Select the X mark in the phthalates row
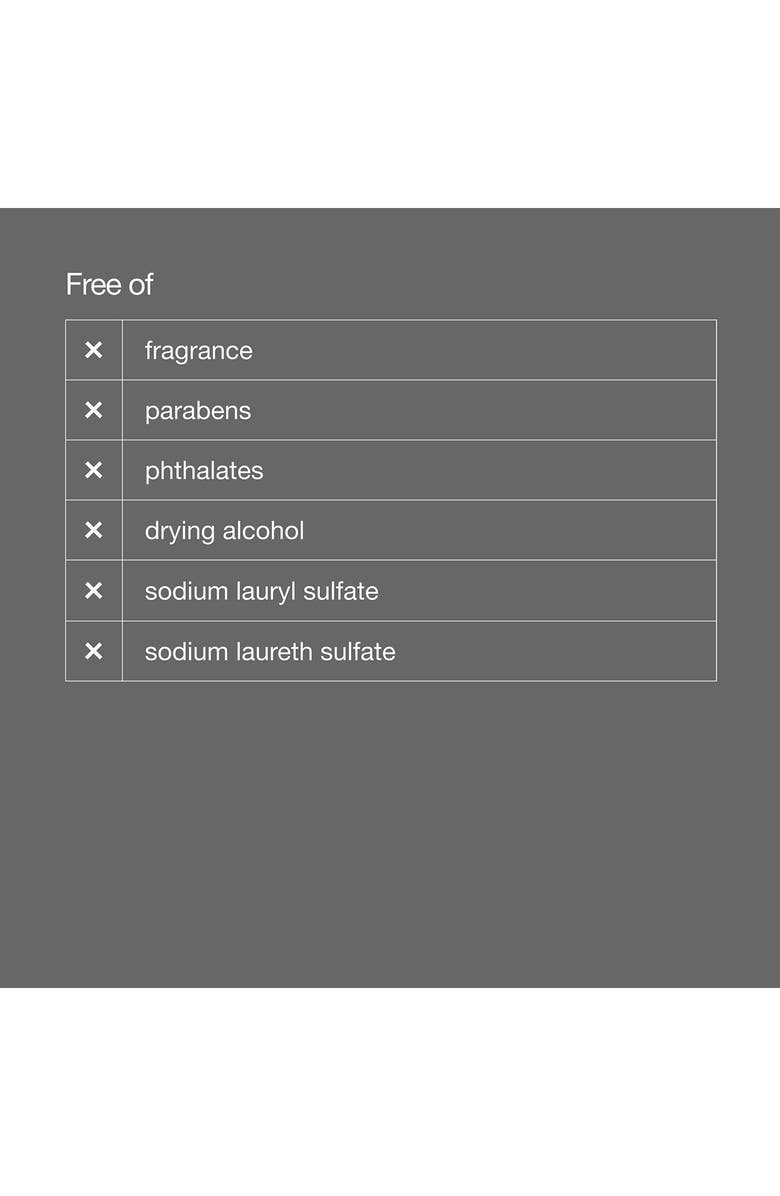780x1196 pixels. click(93, 470)
